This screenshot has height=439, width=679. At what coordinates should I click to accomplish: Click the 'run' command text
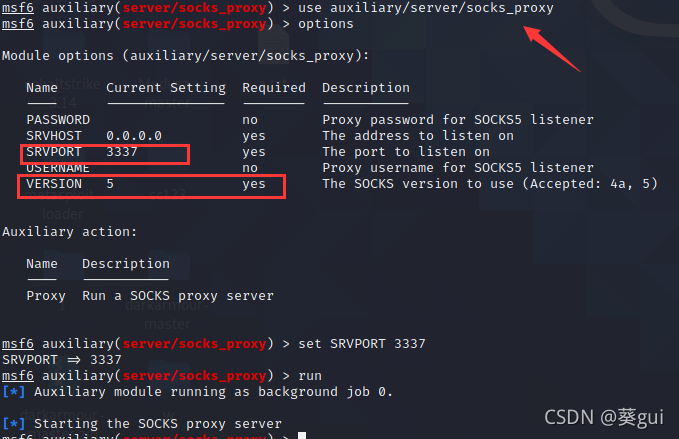click(x=310, y=376)
